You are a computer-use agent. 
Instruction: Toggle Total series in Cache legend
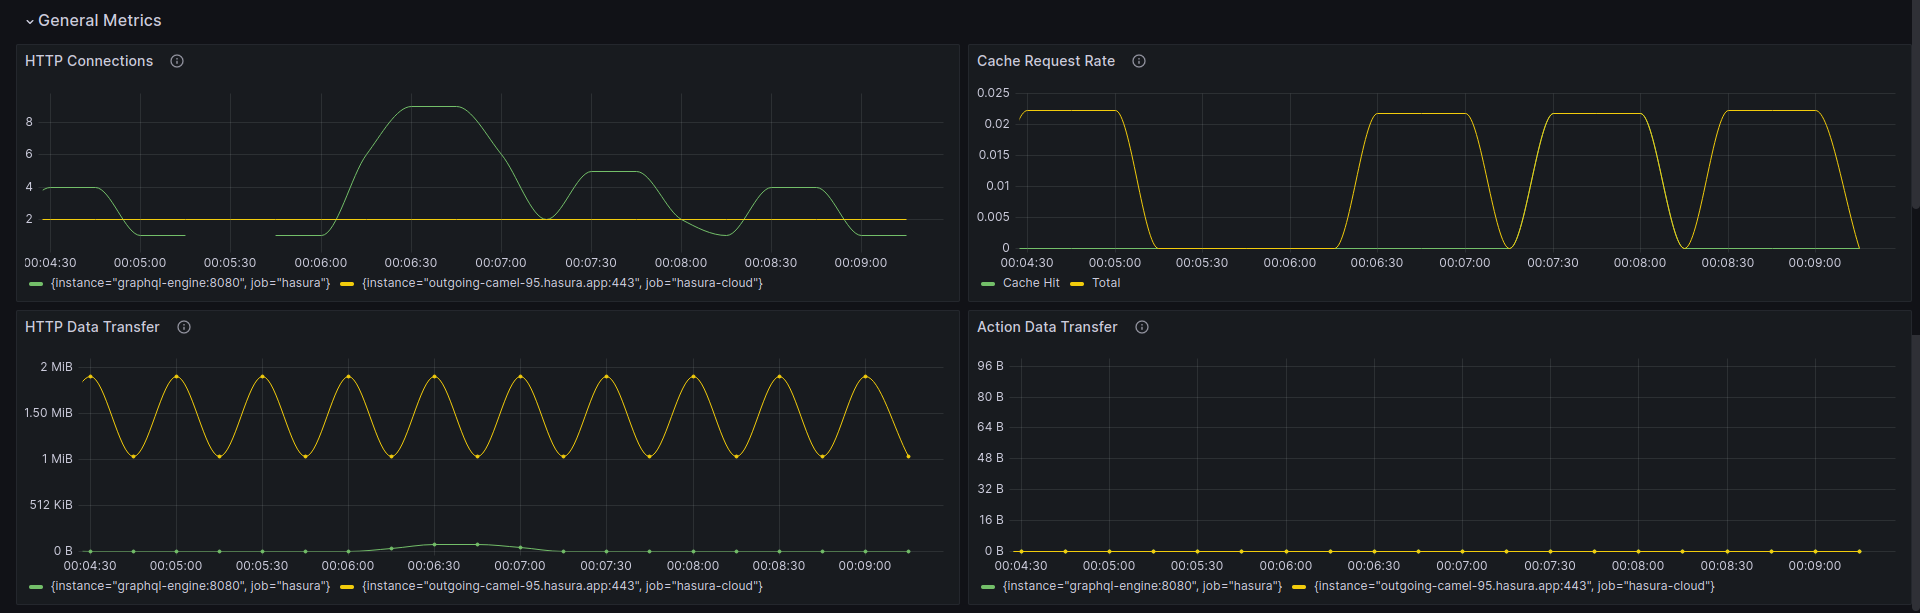point(1105,283)
